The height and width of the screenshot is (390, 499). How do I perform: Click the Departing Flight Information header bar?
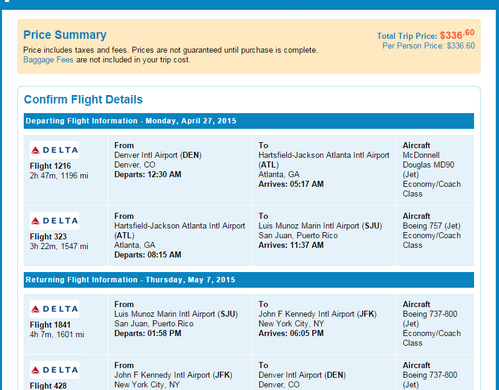point(249,121)
